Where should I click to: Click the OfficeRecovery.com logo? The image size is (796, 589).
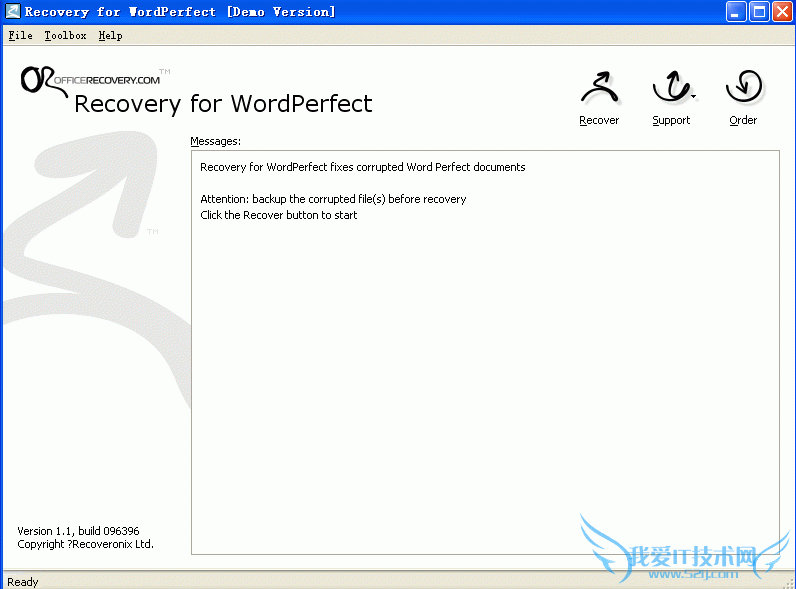pos(90,79)
